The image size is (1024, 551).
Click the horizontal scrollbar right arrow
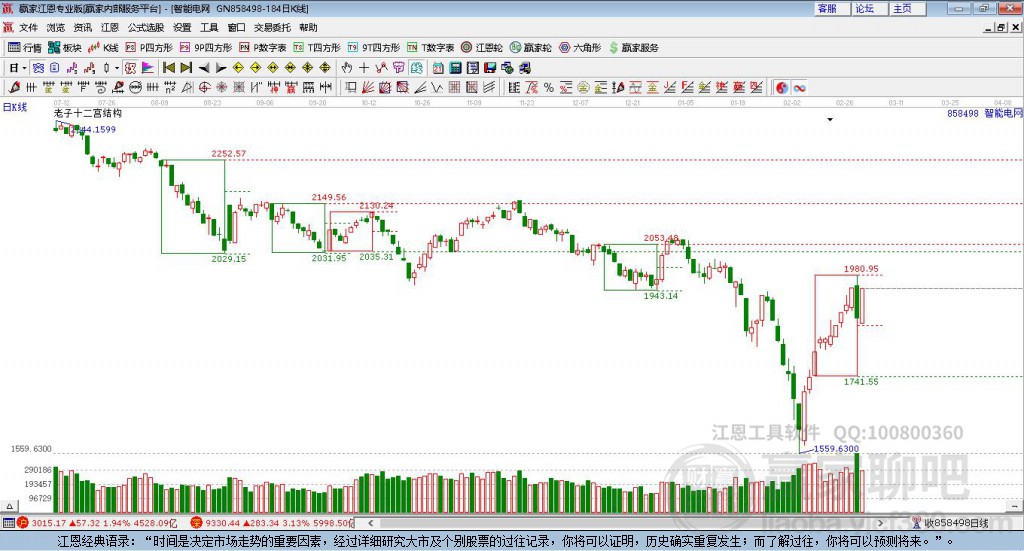[x=880, y=523]
